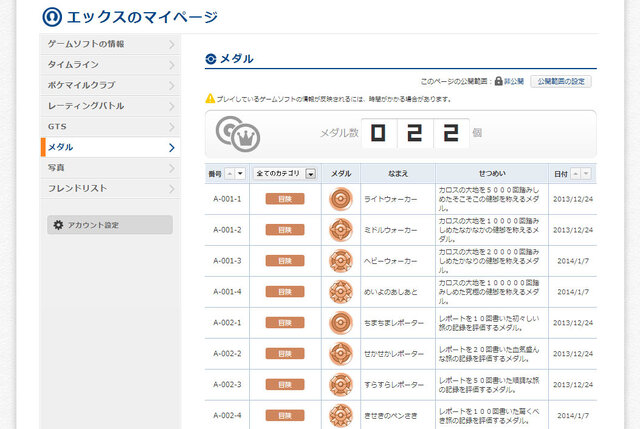Screen dimensions: 640x429
Task: Open フレンドリスト menu item
Action: 110,189
